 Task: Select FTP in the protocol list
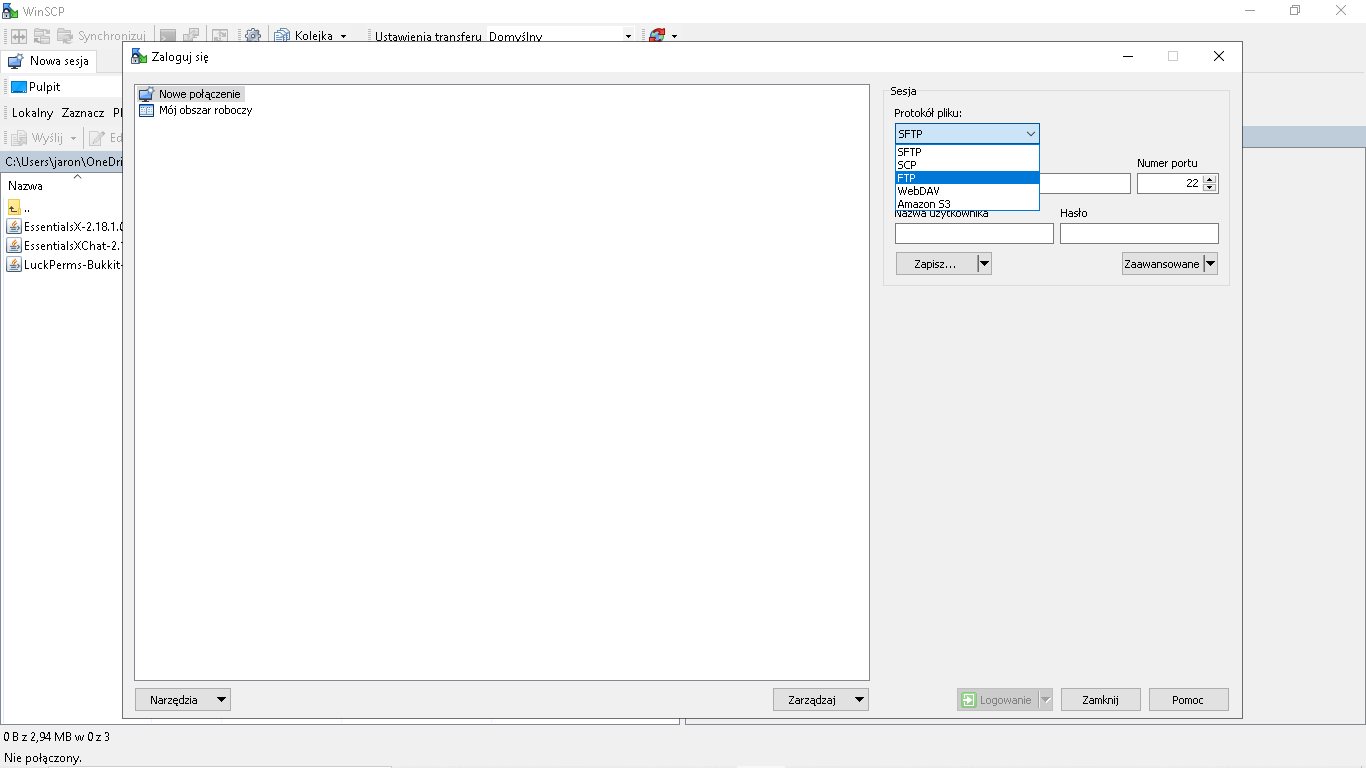click(966, 178)
